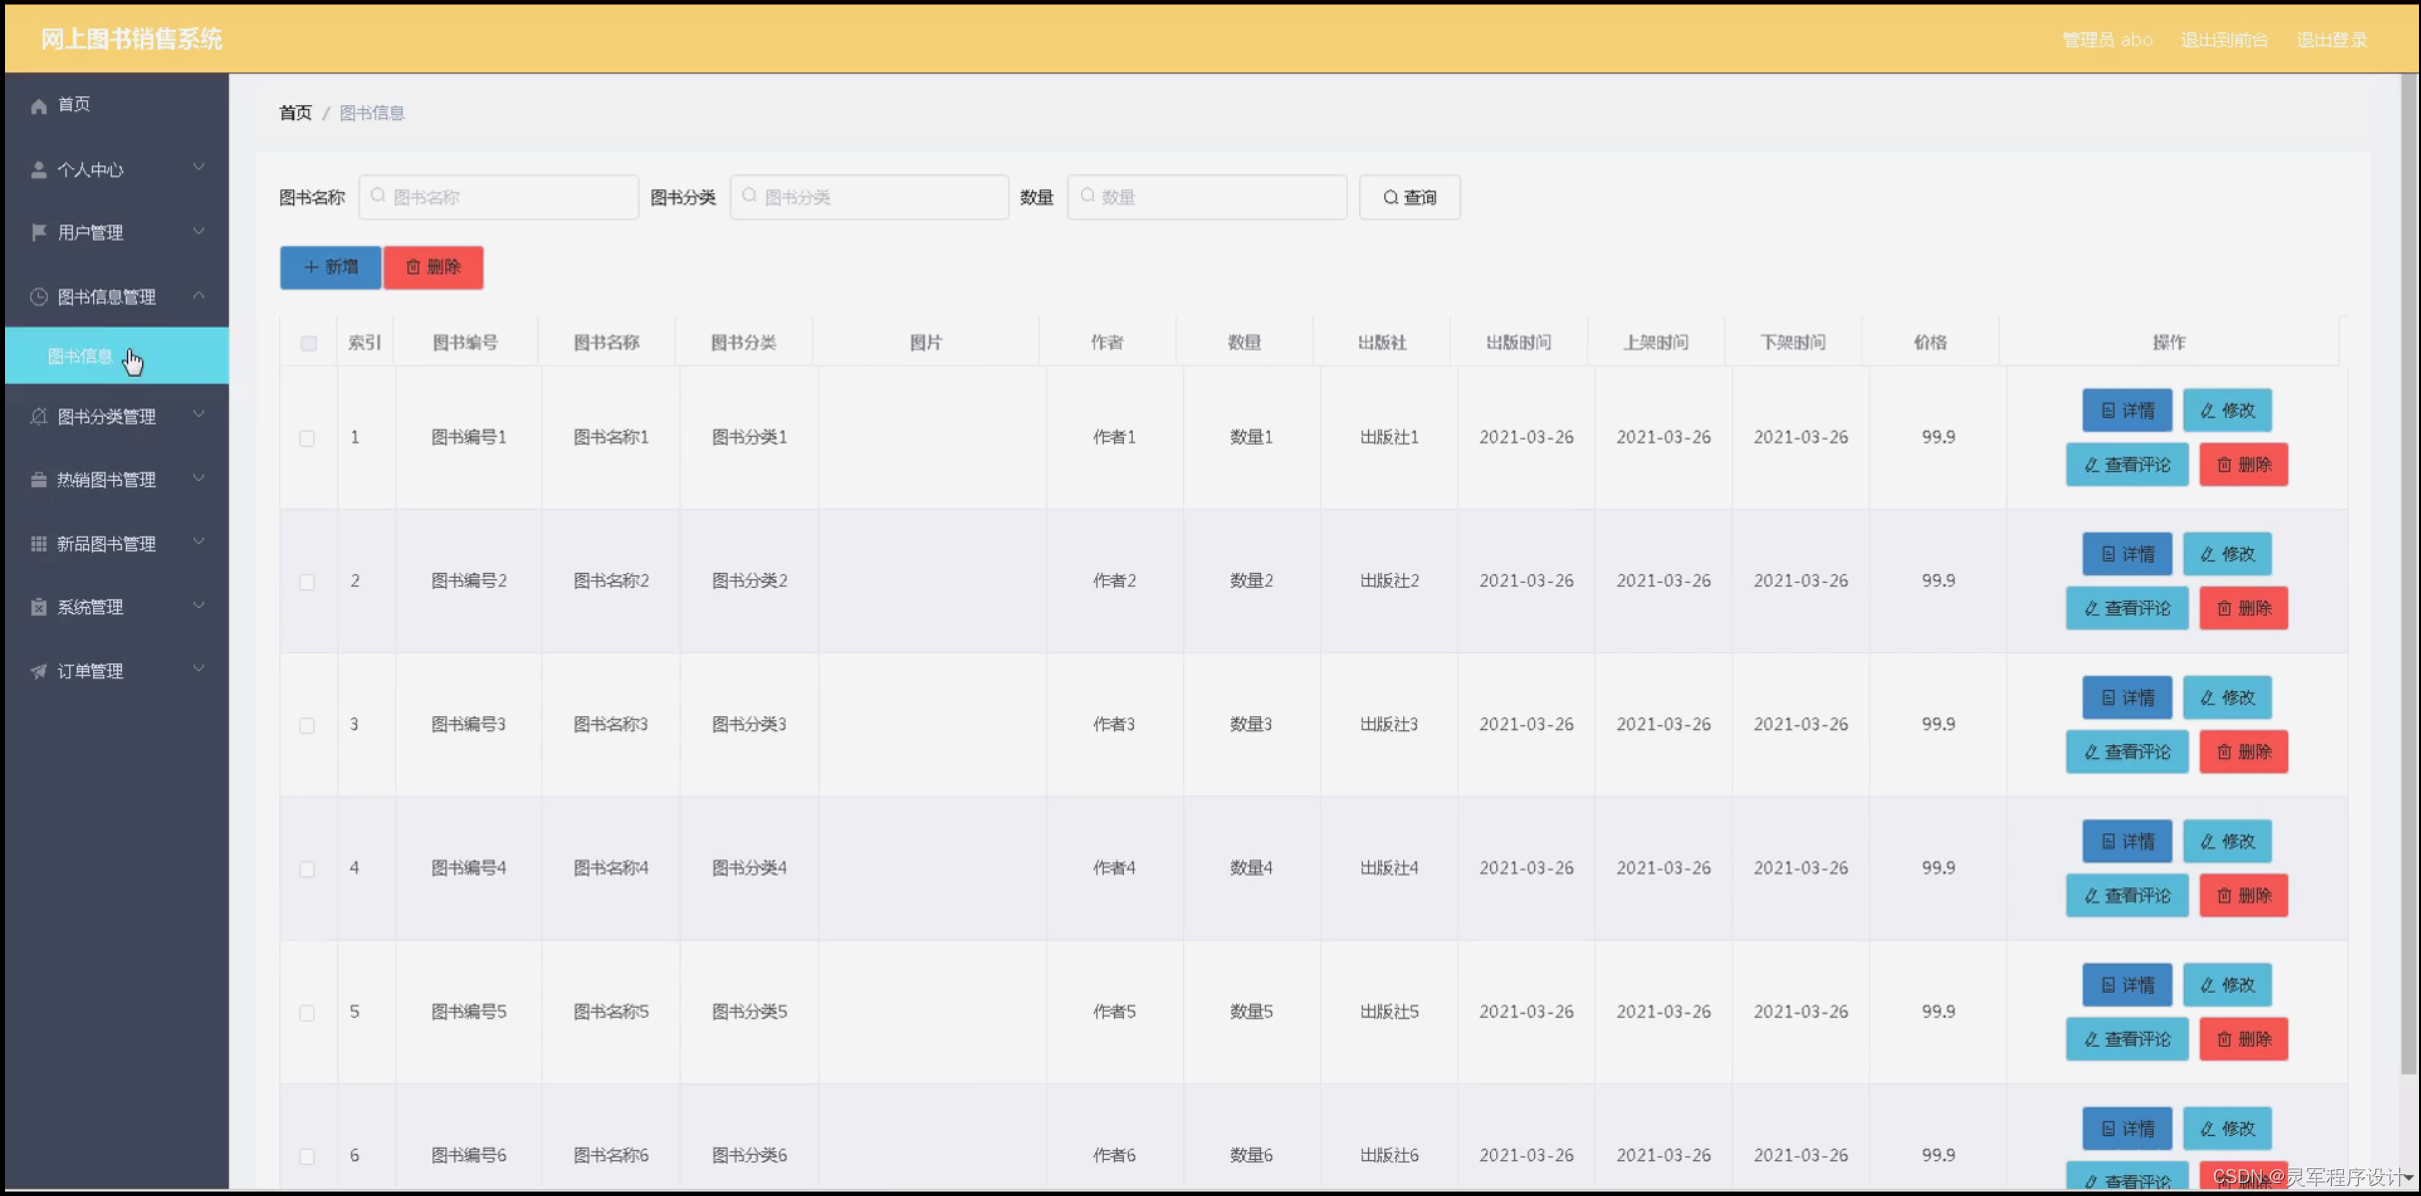Select the 图书信息管理 clock icon
2421x1196 pixels.
[x=38, y=296]
